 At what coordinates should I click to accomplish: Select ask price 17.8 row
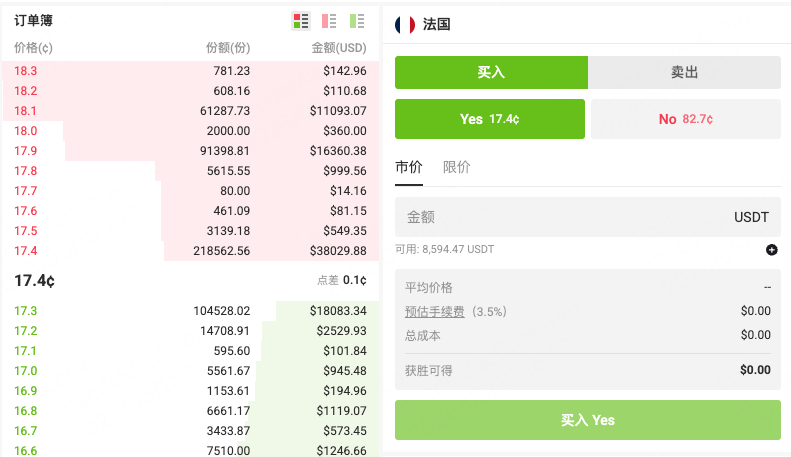pos(191,171)
